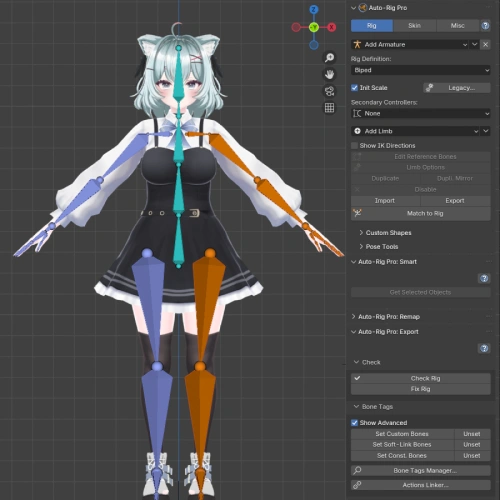500x500 pixels.
Task: Click the X button beside Add Armature
Action: click(x=485, y=44)
